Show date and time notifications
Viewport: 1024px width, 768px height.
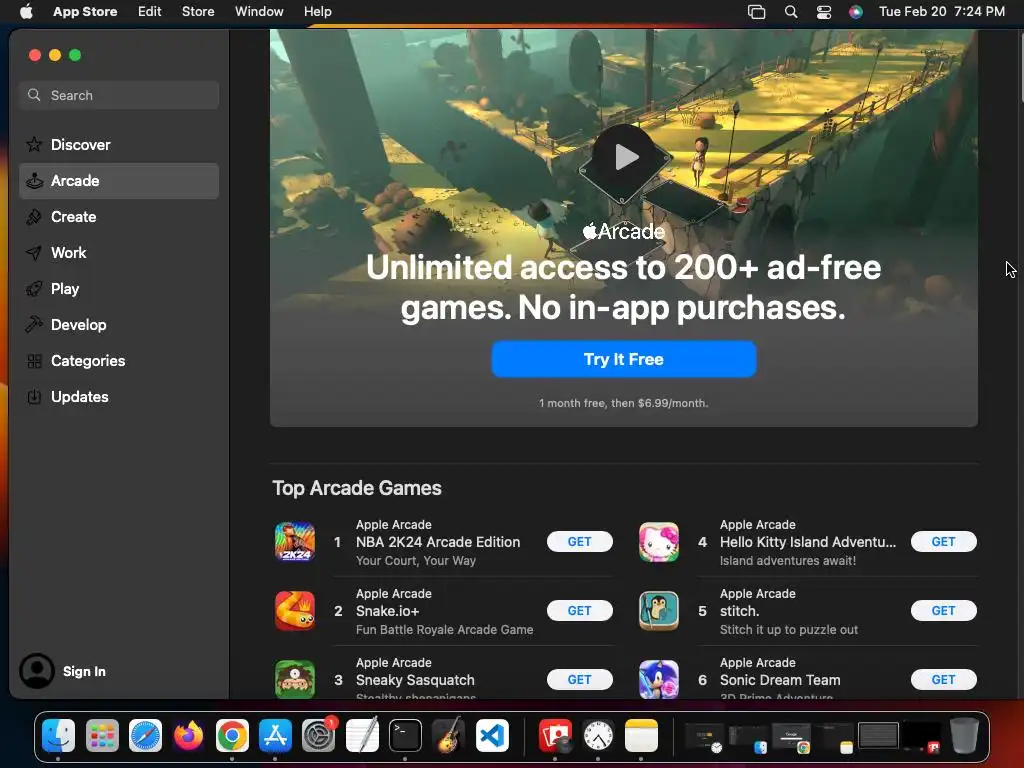(x=942, y=11)
